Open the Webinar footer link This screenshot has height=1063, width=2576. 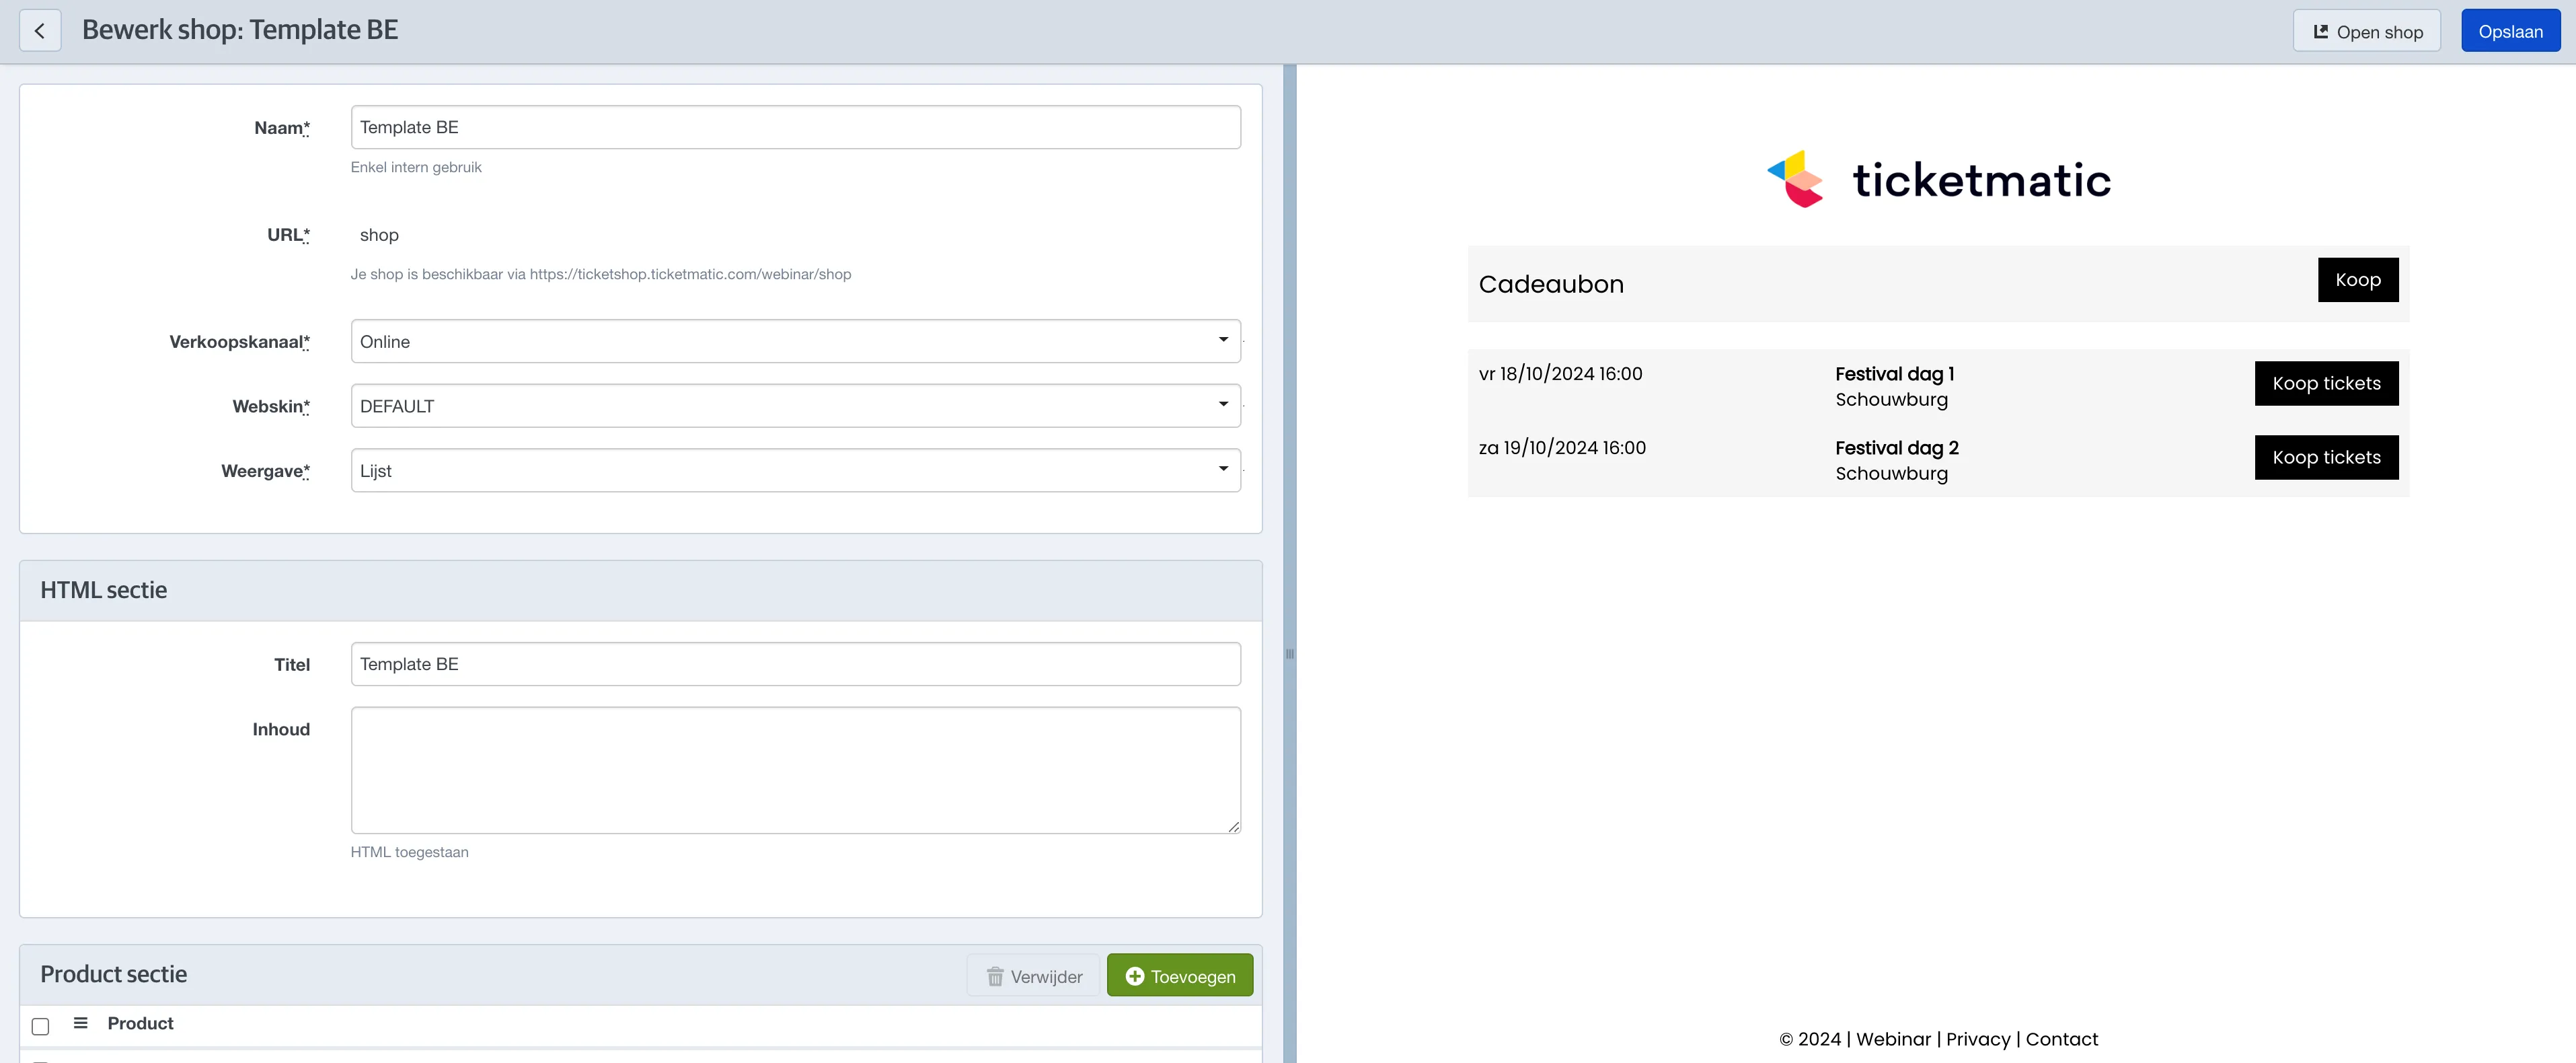pyautogui.click(x=1893, y=1039)
